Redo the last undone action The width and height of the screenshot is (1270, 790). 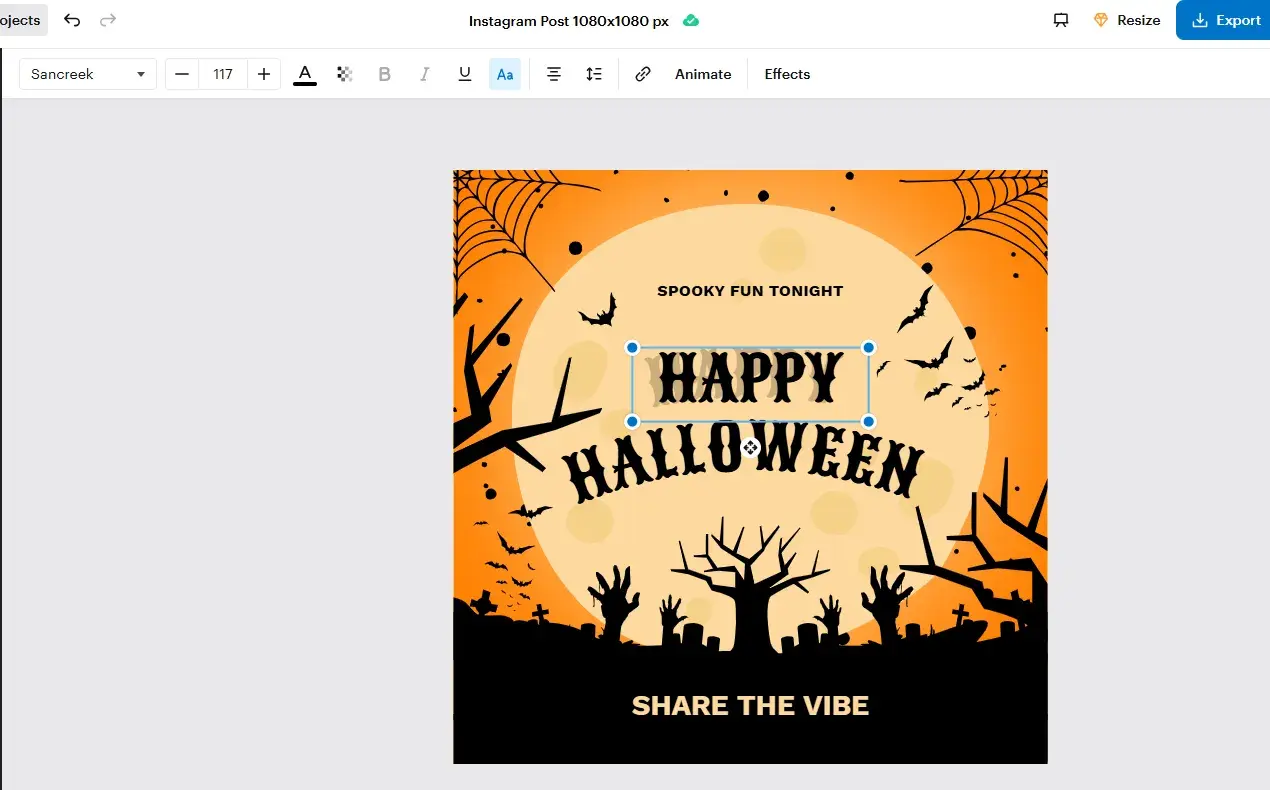(x=108, y=19)
